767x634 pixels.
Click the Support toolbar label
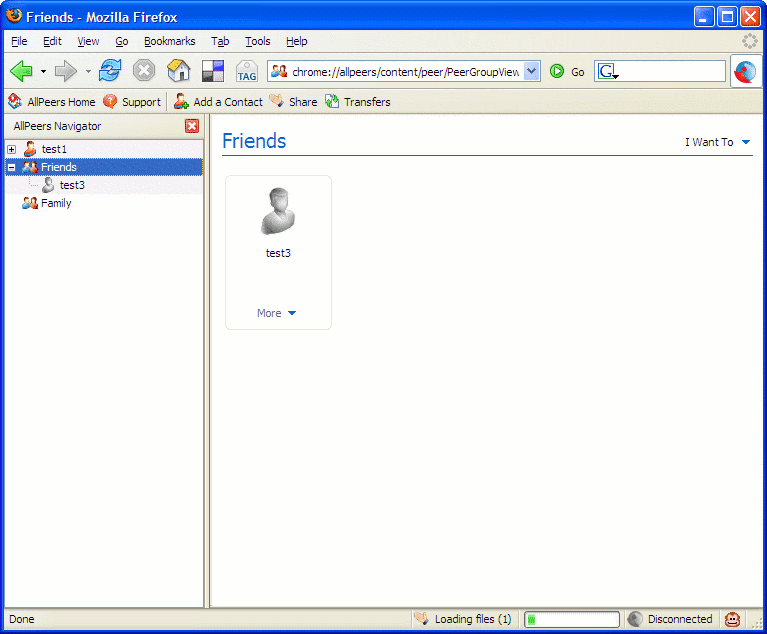click(x=141, y=102)
